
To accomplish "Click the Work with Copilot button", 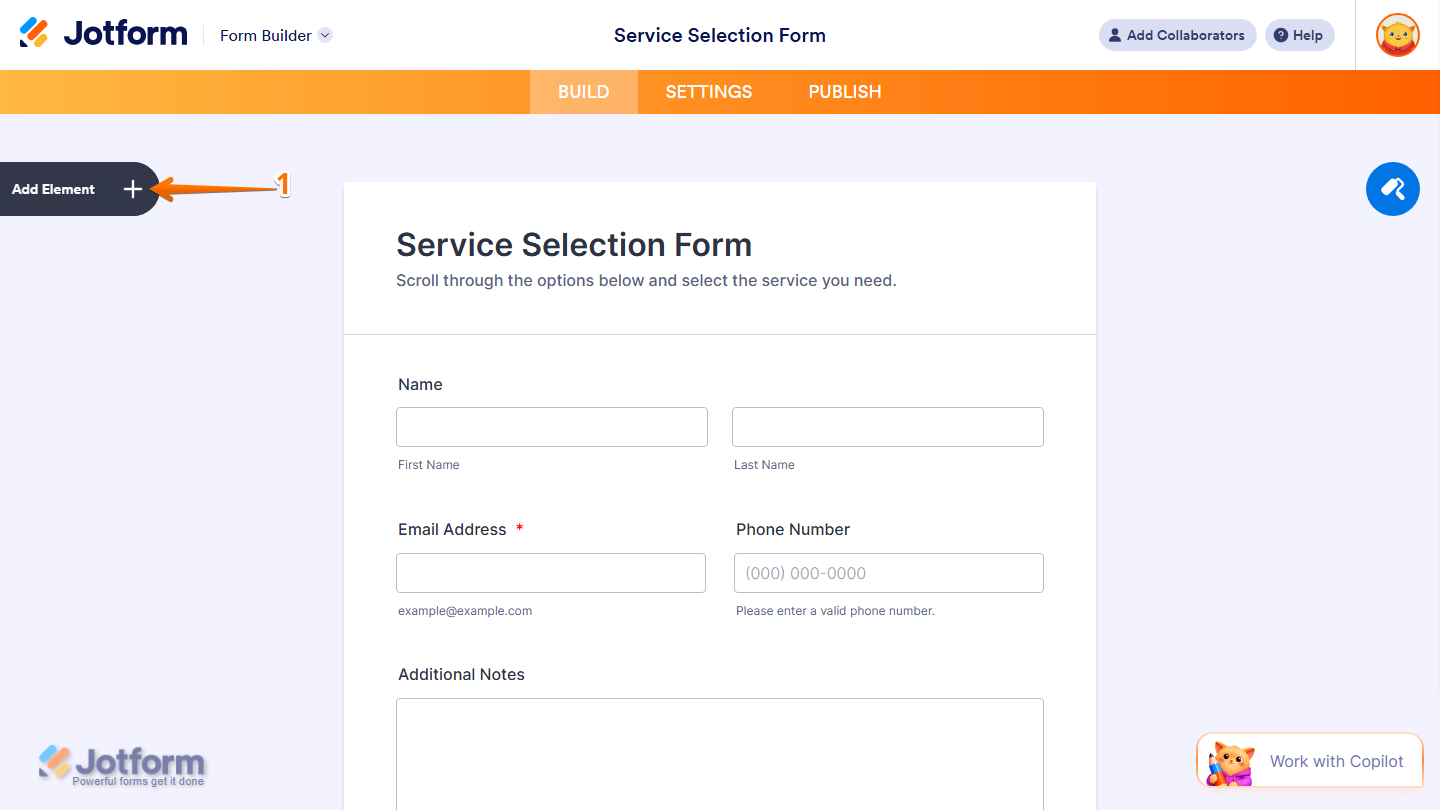I will point(1336,760).
